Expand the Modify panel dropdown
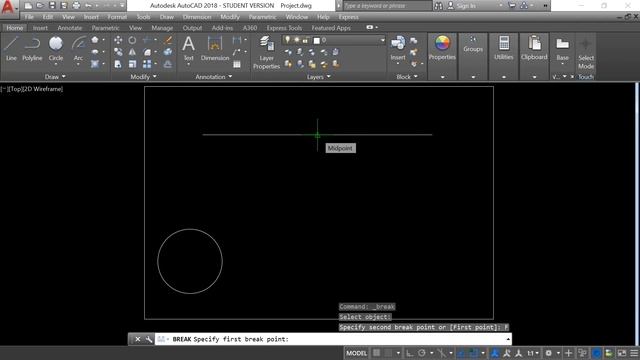The height and width of the screenshot is (360, 640). (x=144, y=77)
